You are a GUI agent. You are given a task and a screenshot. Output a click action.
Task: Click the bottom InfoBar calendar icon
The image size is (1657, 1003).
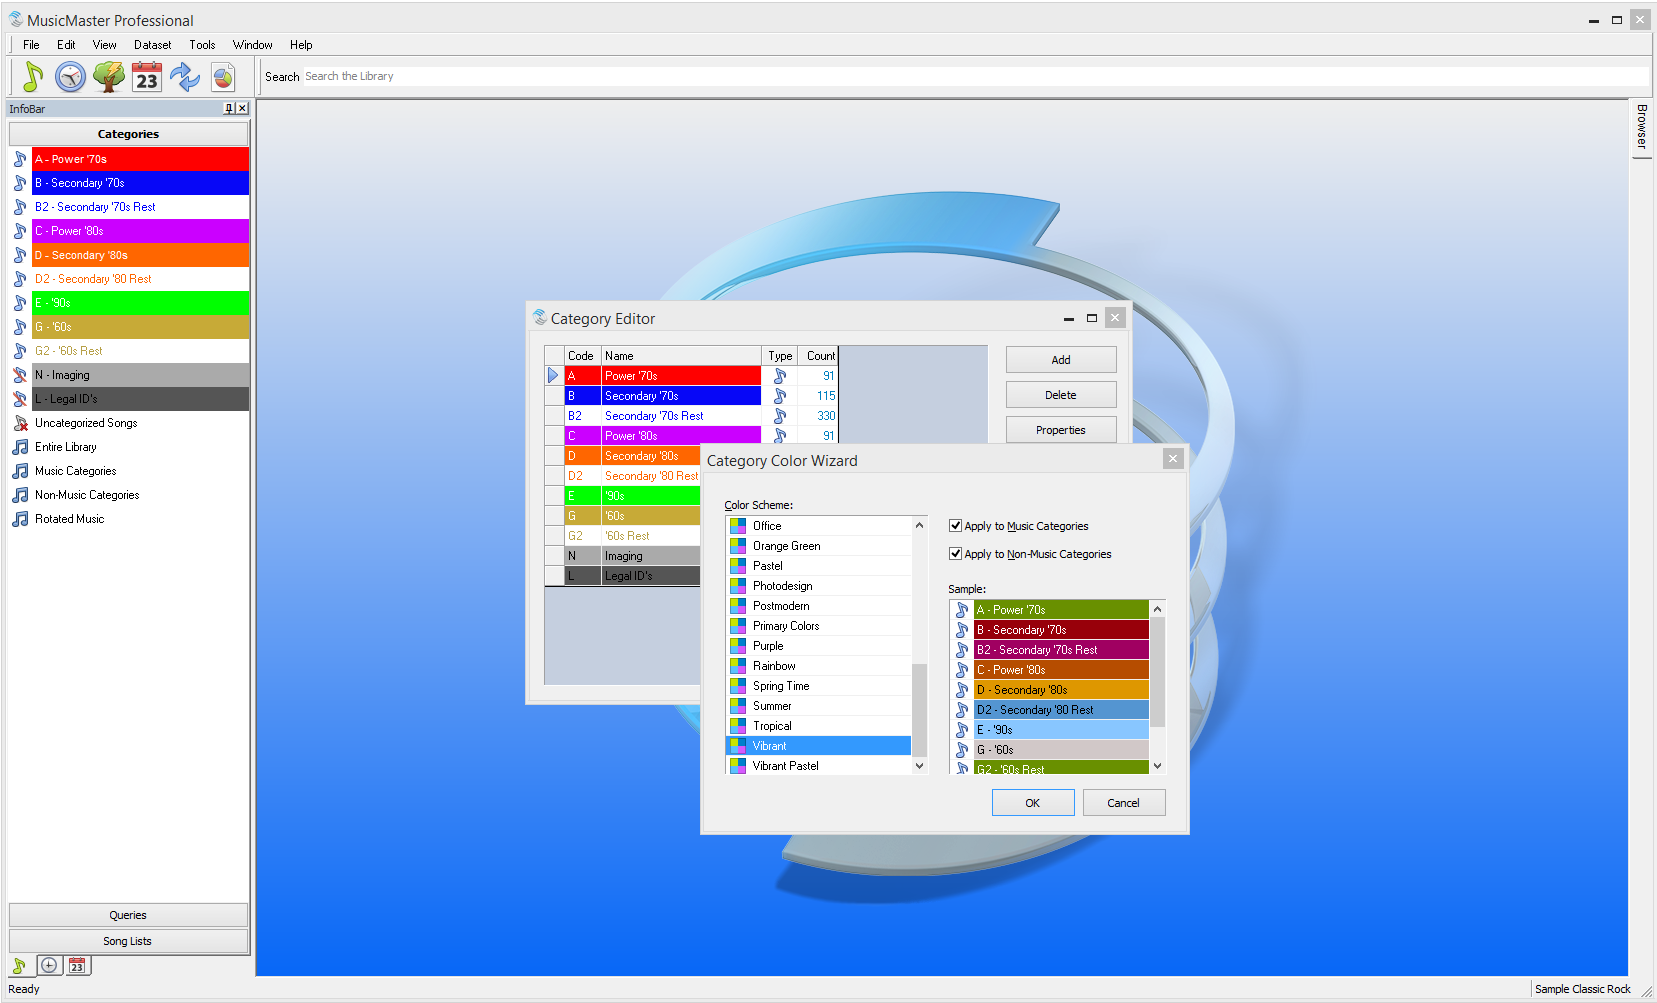tap(77, 965)
